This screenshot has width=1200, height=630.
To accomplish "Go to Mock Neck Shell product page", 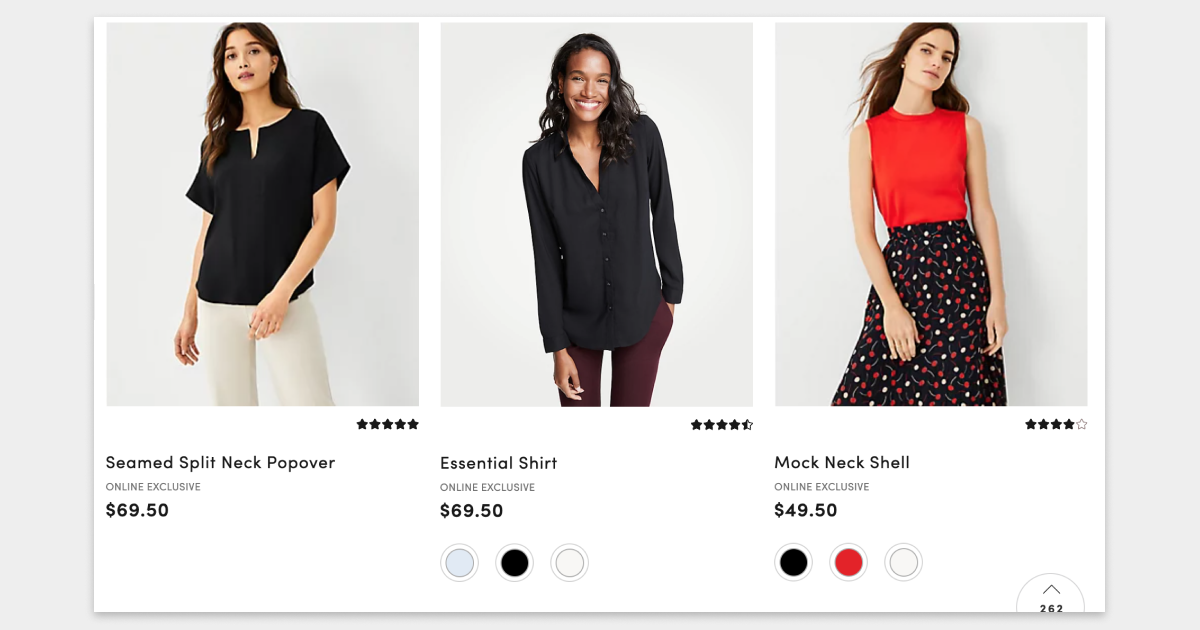I will 842,463.
